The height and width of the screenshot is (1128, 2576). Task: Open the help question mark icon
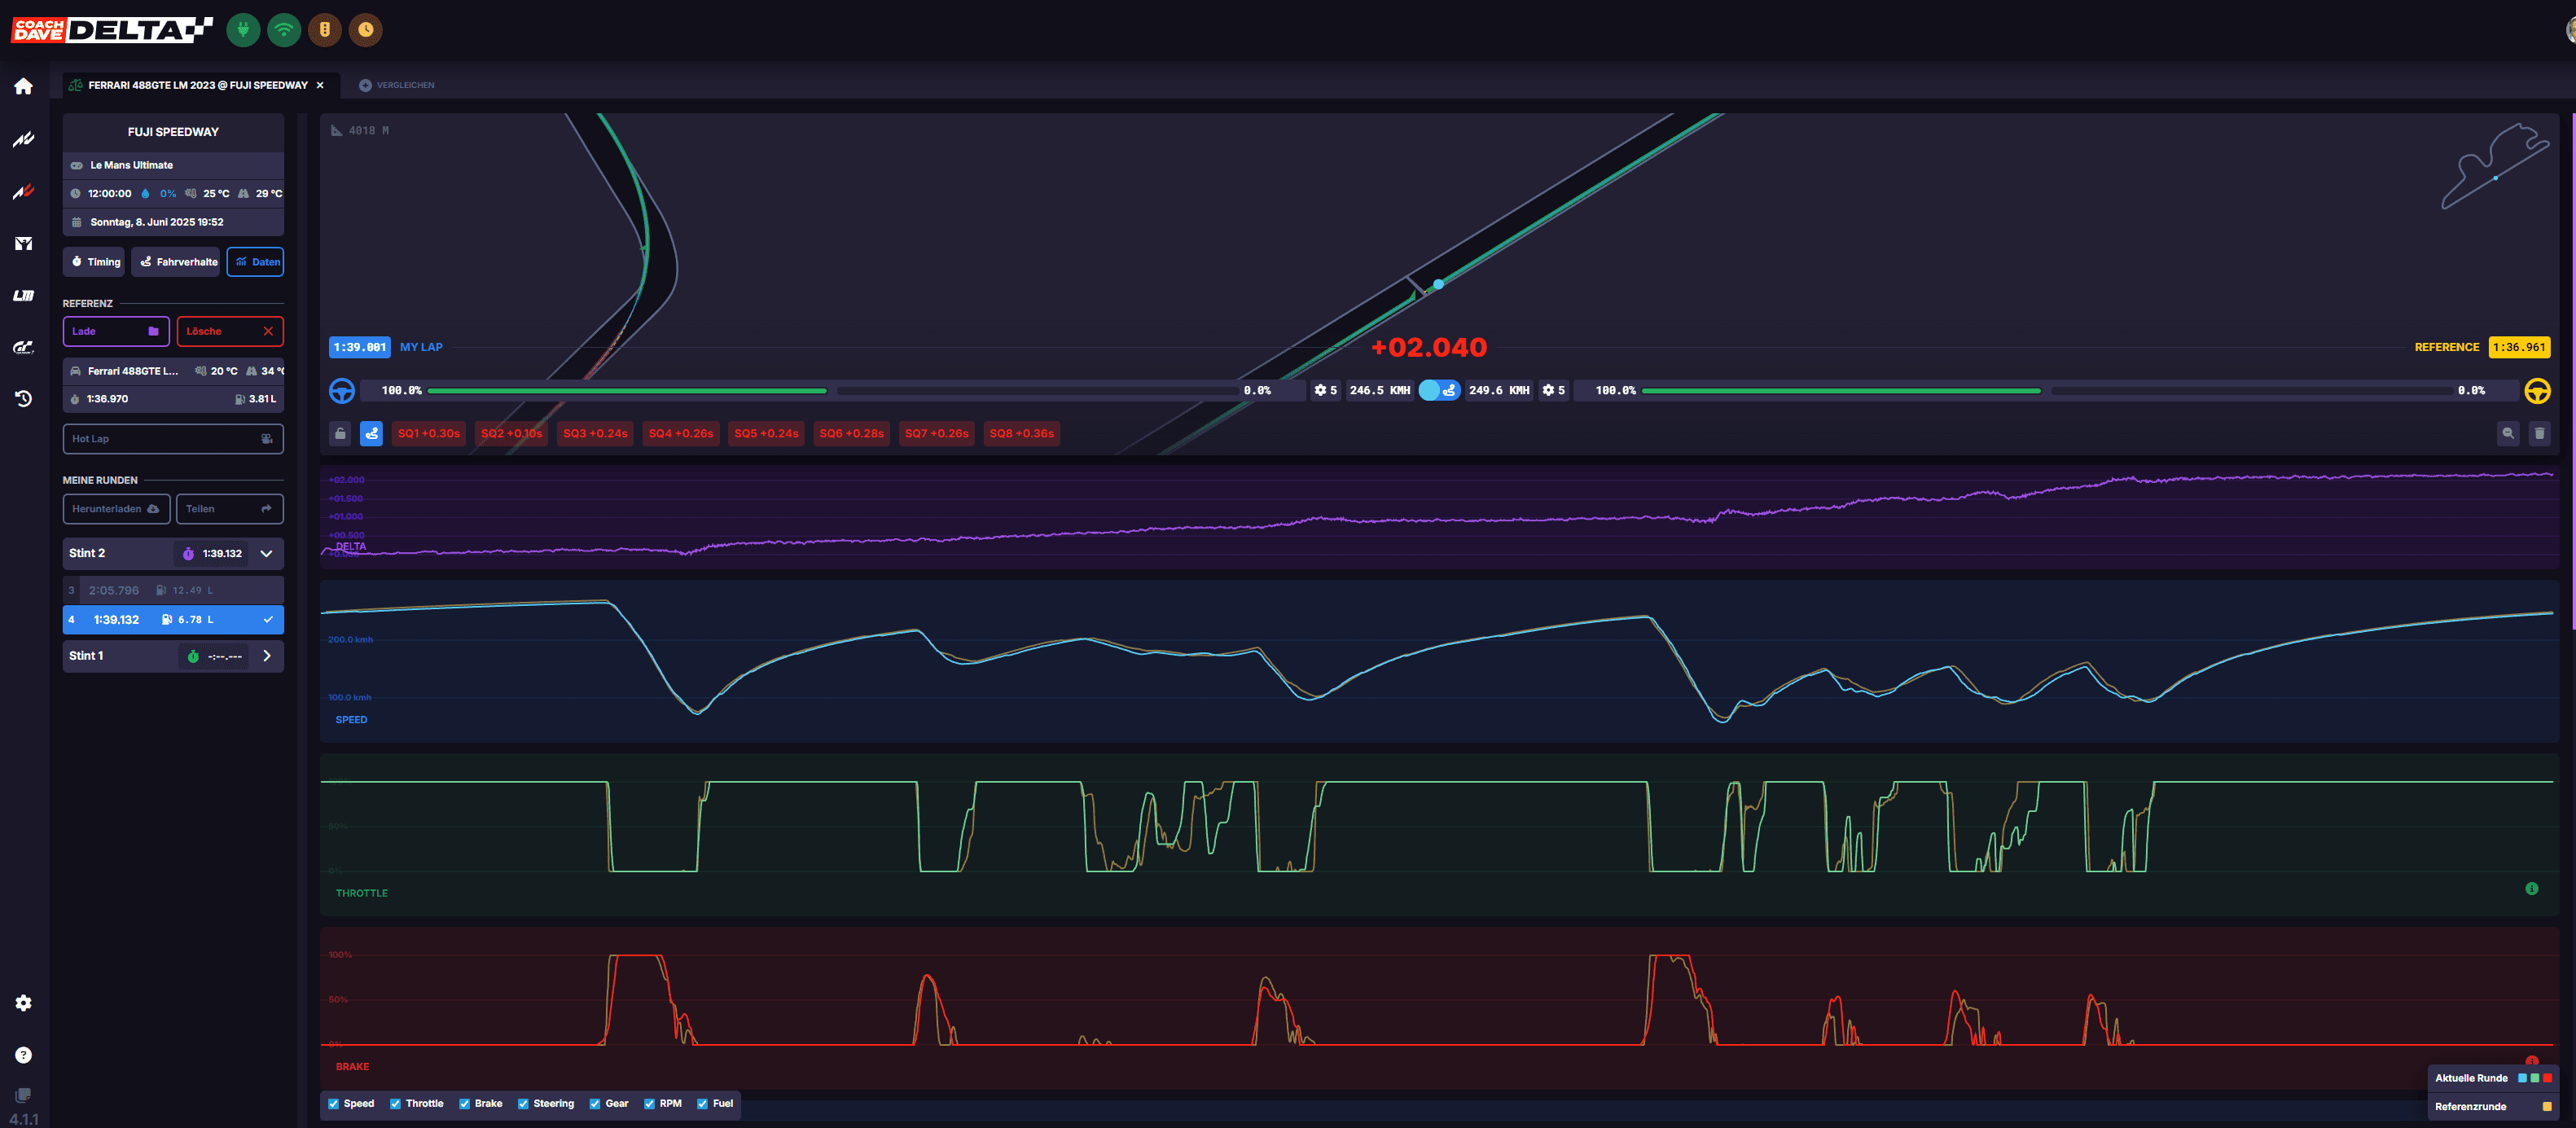tap(23, 1054)
